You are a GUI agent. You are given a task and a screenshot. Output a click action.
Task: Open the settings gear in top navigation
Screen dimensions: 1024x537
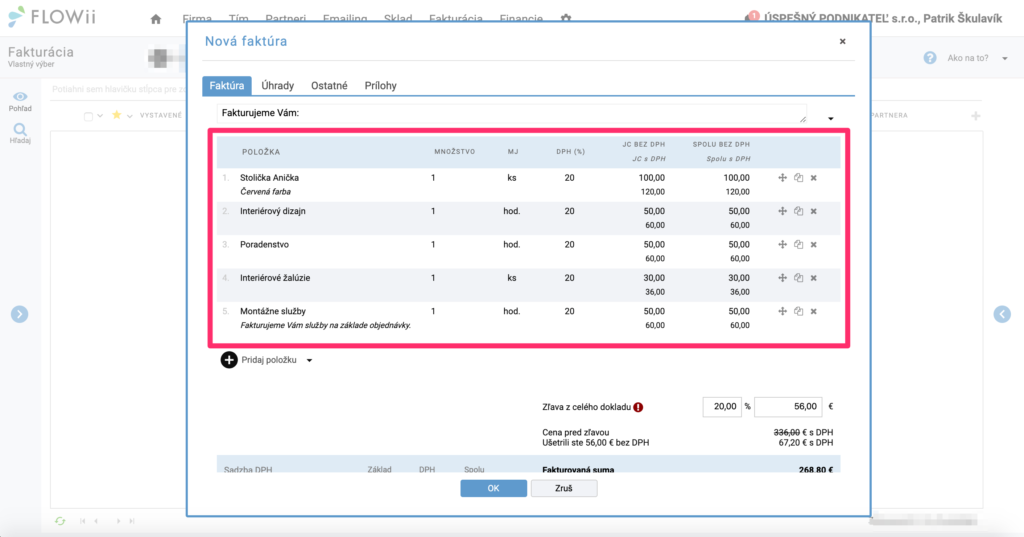[566, 18]
